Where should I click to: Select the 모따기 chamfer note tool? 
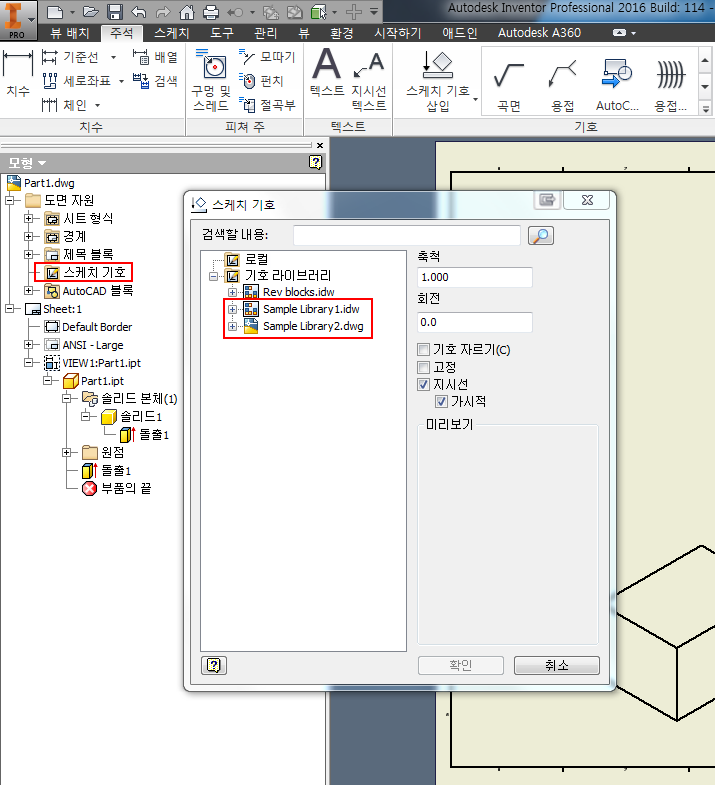pos(267,57)
